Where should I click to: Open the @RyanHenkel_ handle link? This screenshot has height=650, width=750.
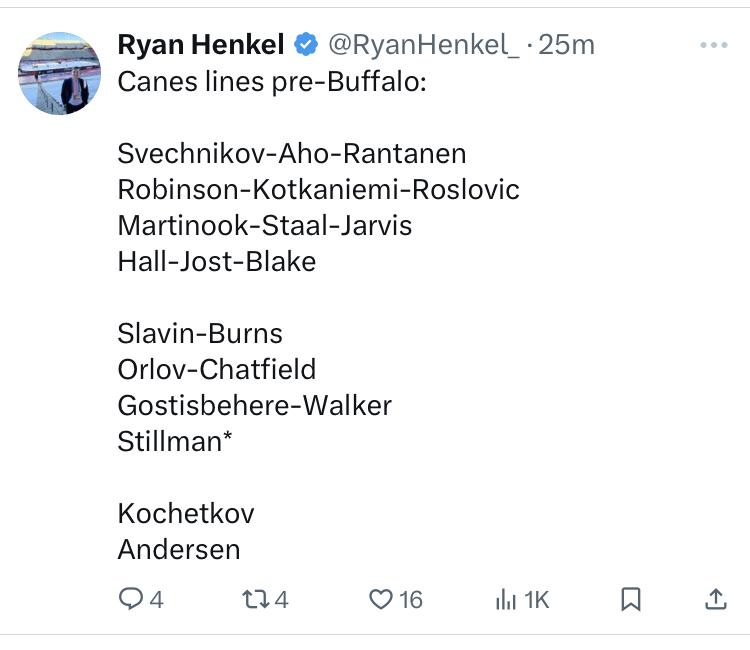click(423, 45)
